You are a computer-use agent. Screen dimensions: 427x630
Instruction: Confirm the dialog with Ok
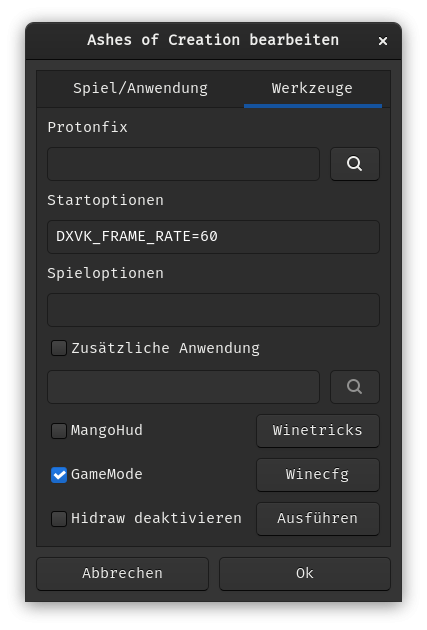pos(305,574)
